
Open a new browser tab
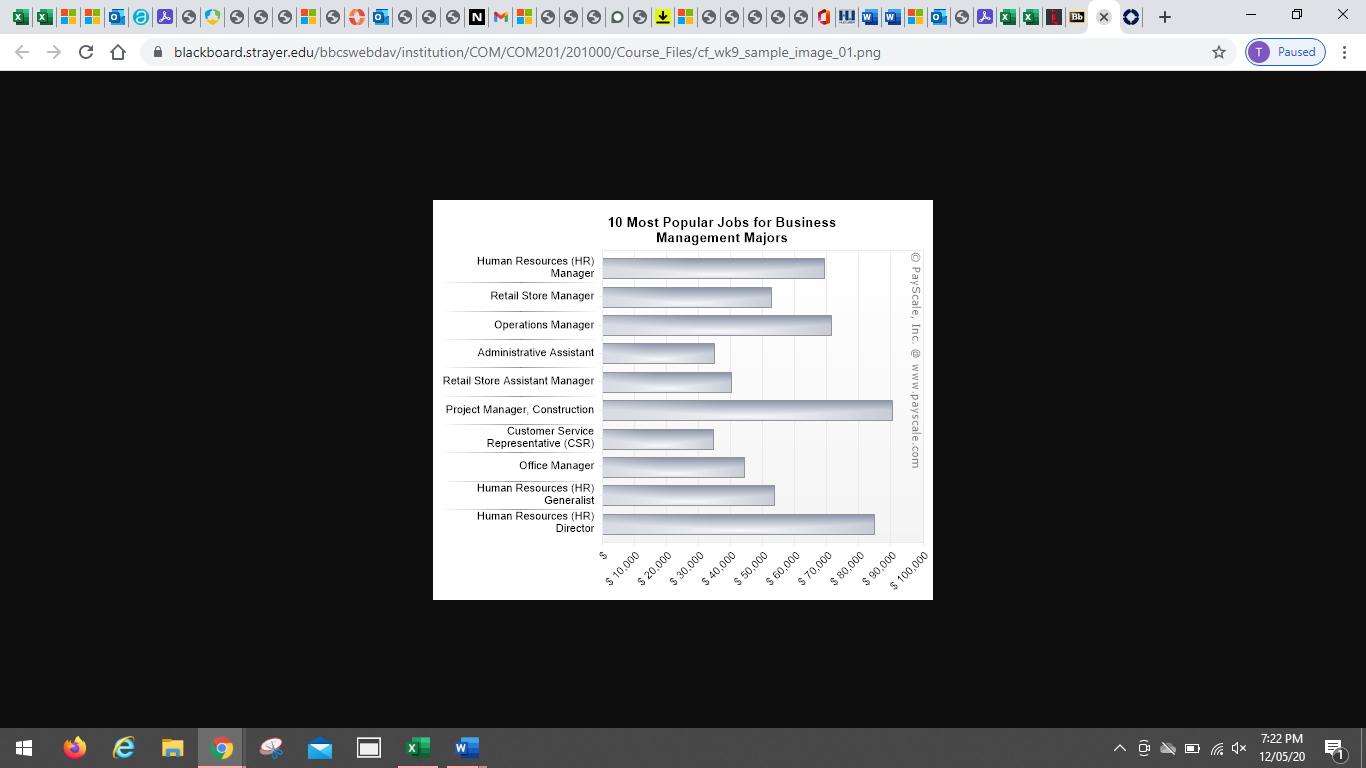(1164, 17)
